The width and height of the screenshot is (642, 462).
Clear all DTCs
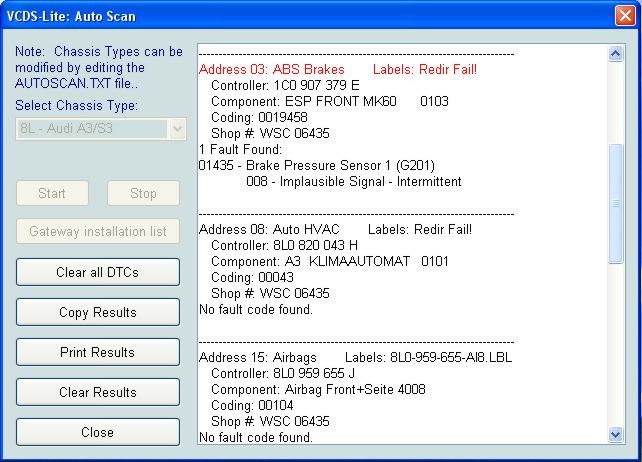(x=98, y=272)
